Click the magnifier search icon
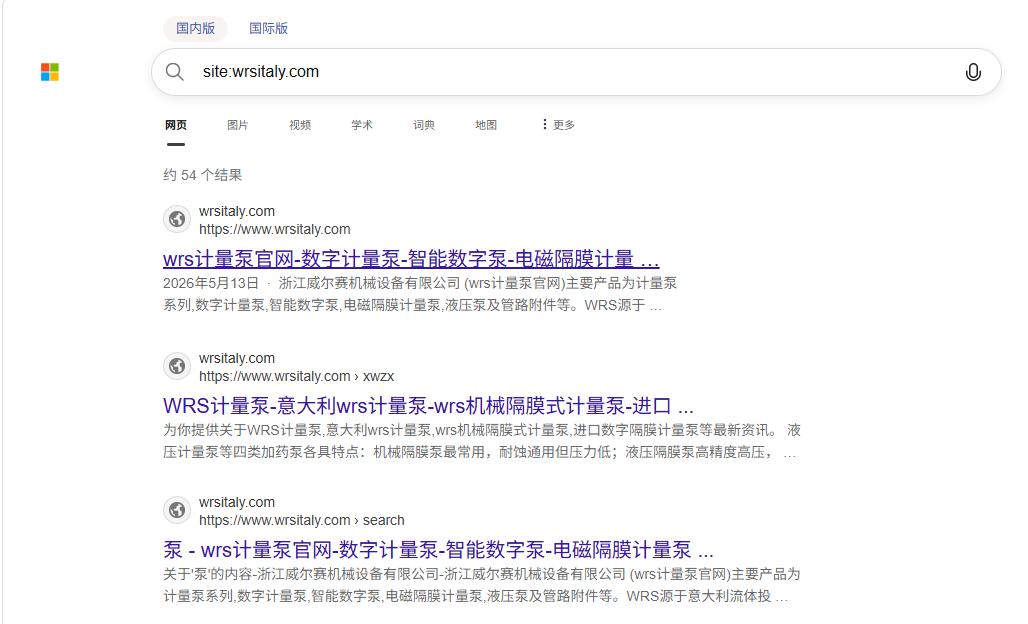 coord(174,71)
